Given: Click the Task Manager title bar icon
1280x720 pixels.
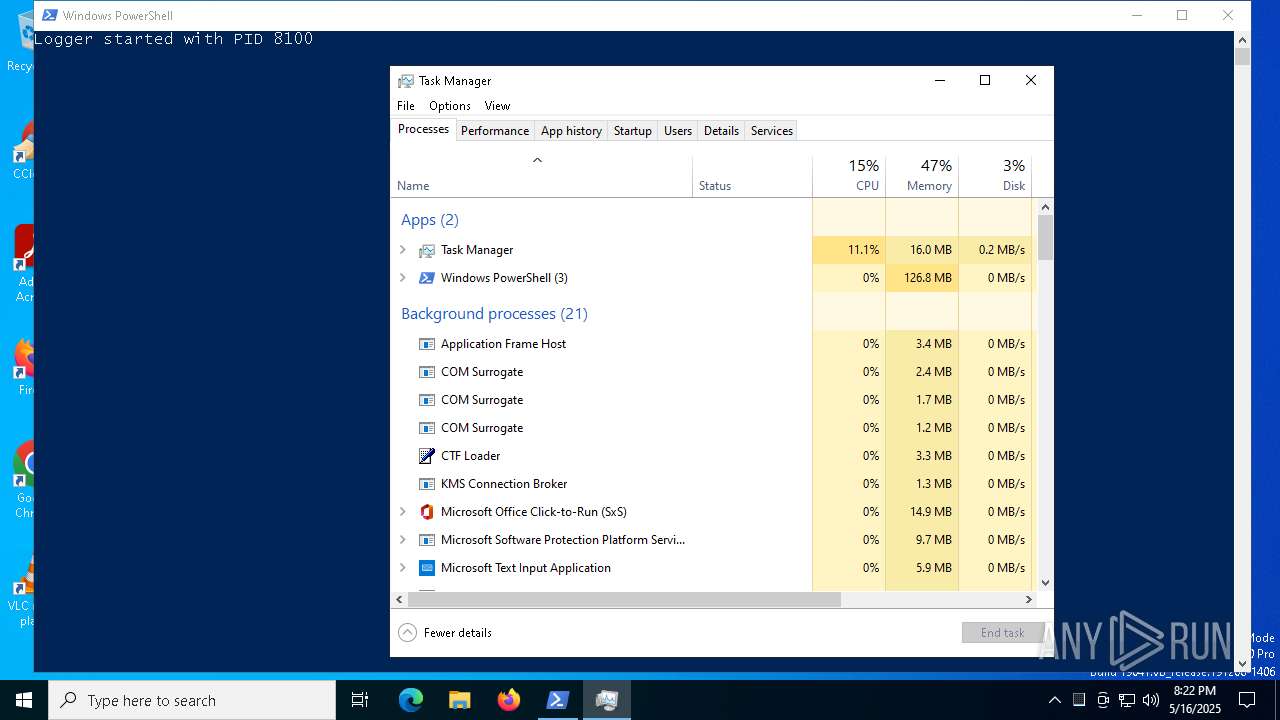Looking at the screenshot, I should (x=405, y=81).
